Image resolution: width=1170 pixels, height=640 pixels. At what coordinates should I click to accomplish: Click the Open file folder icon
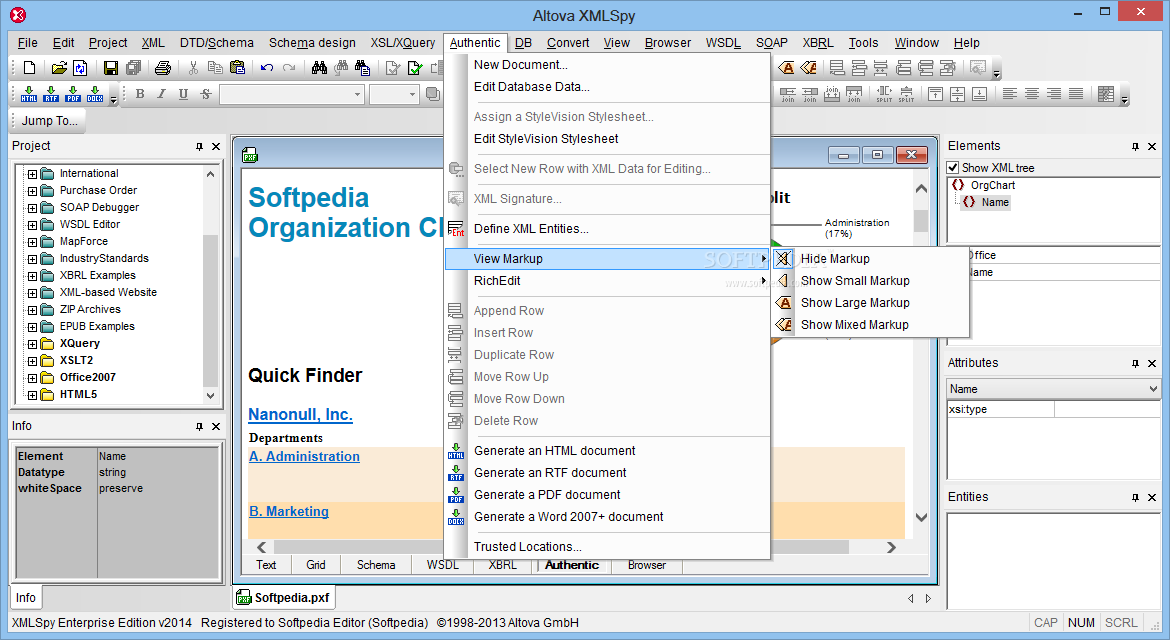59,68
